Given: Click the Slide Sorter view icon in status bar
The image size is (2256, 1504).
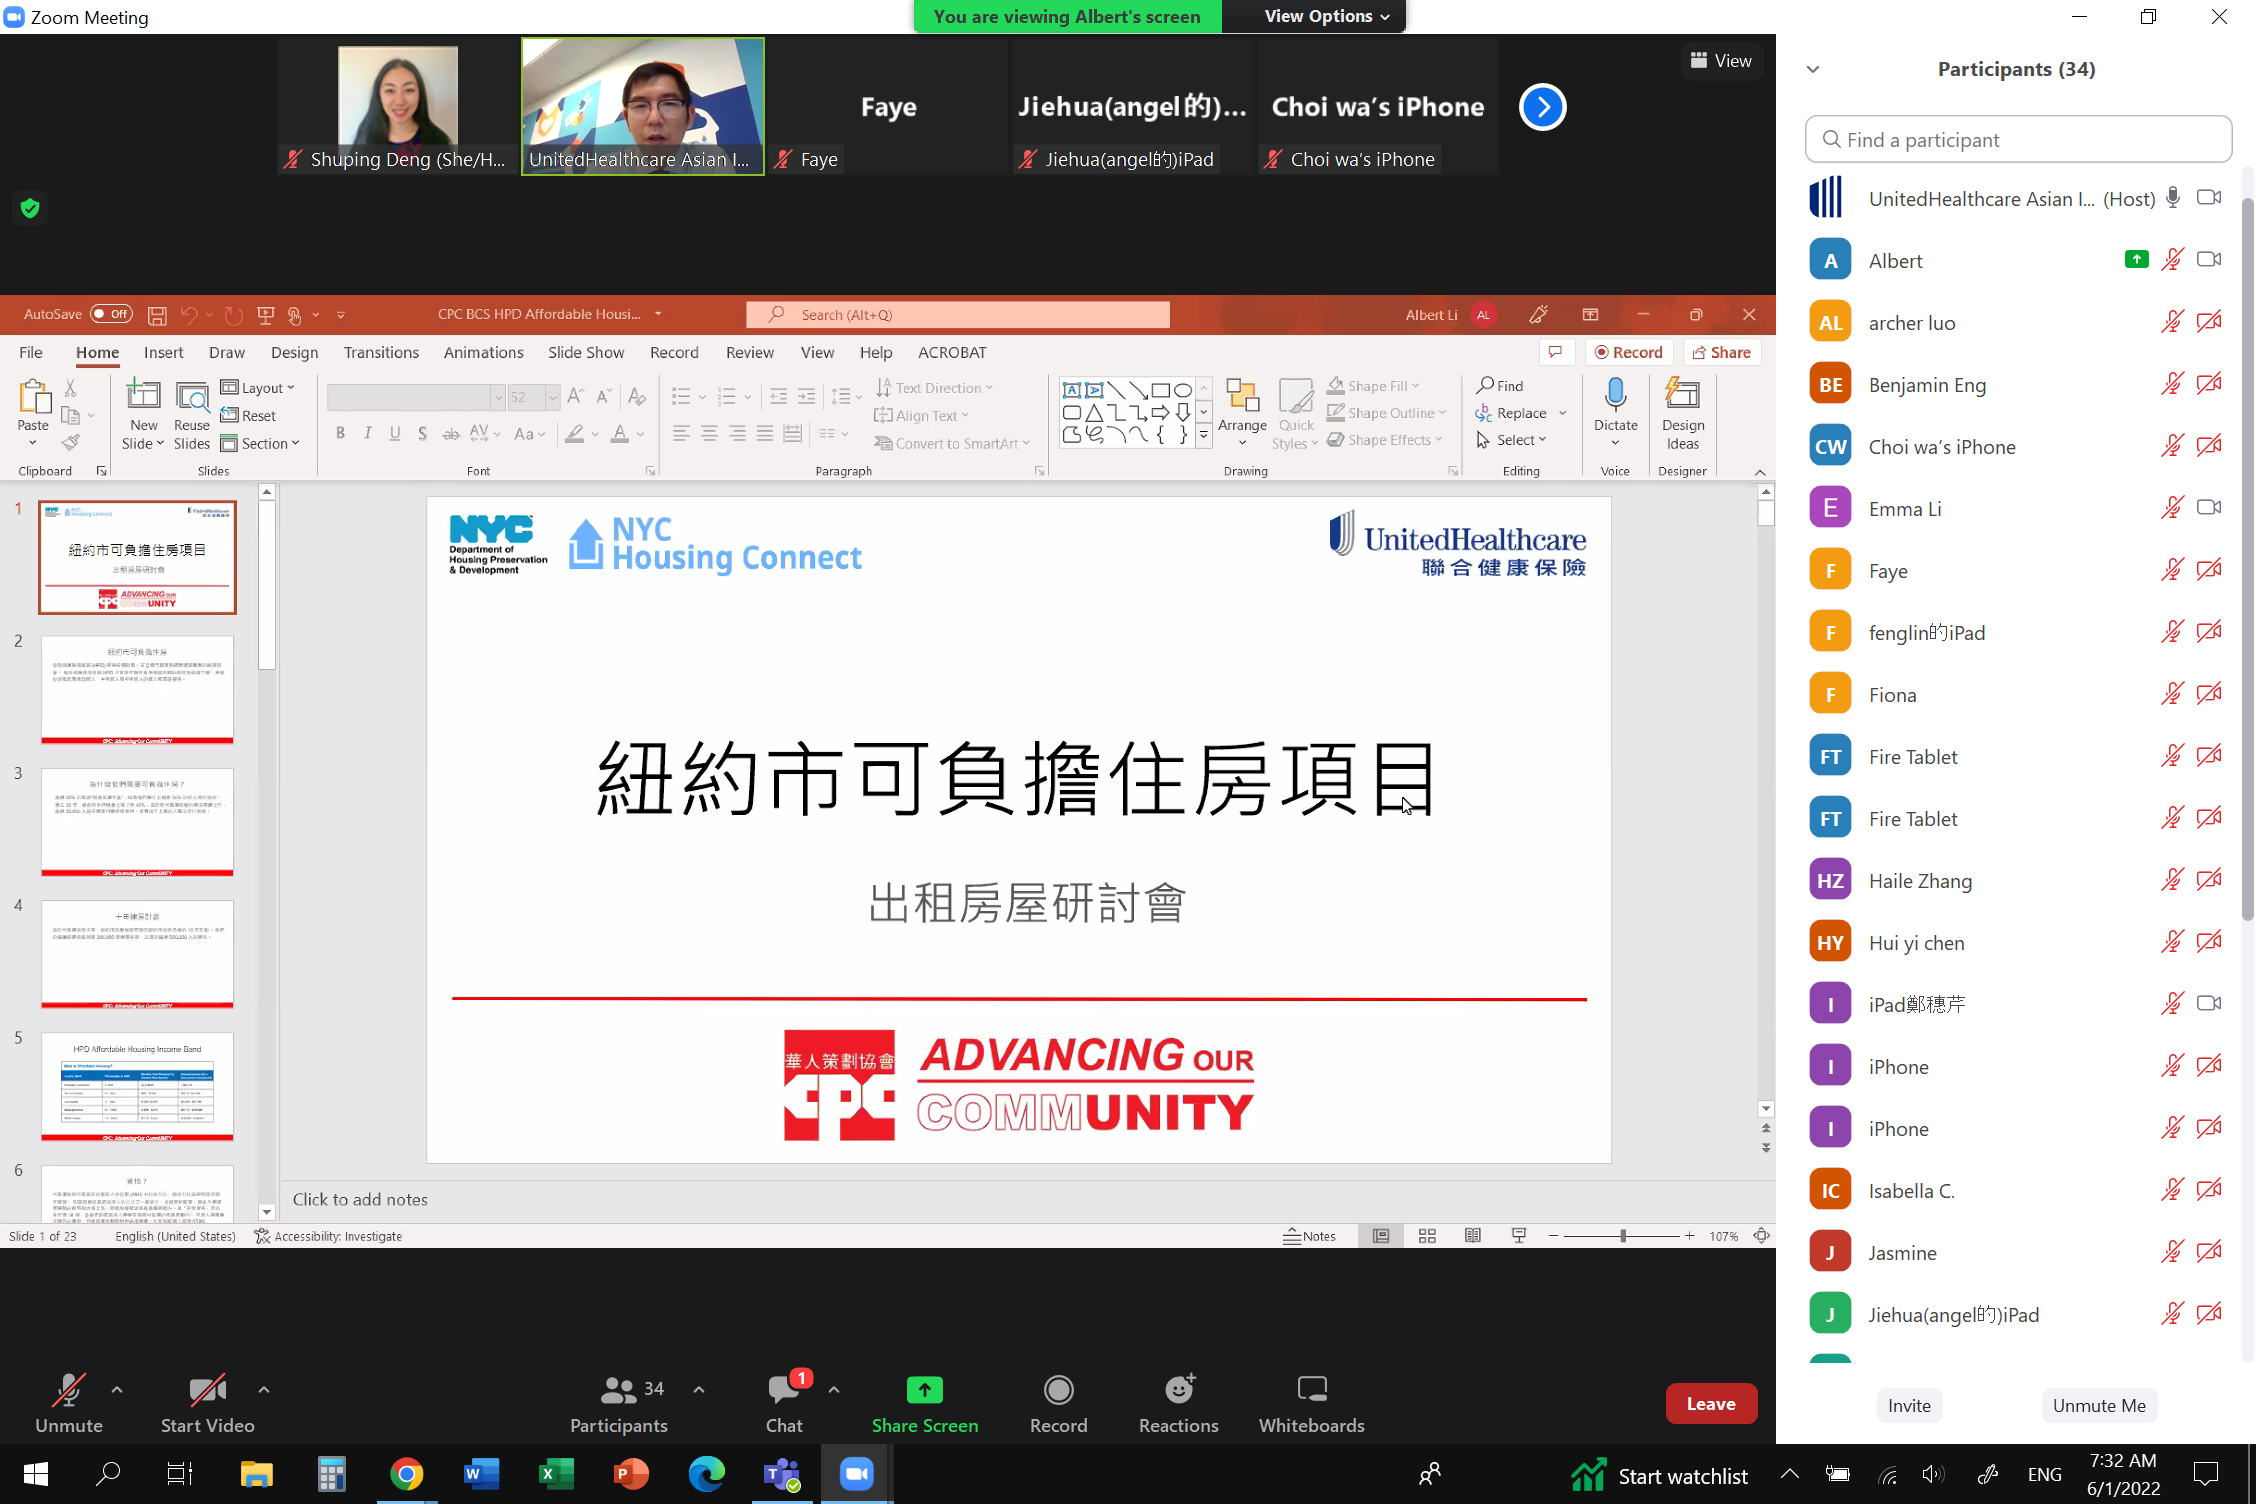Looking at the screenshot, I should [1427, 1236].
